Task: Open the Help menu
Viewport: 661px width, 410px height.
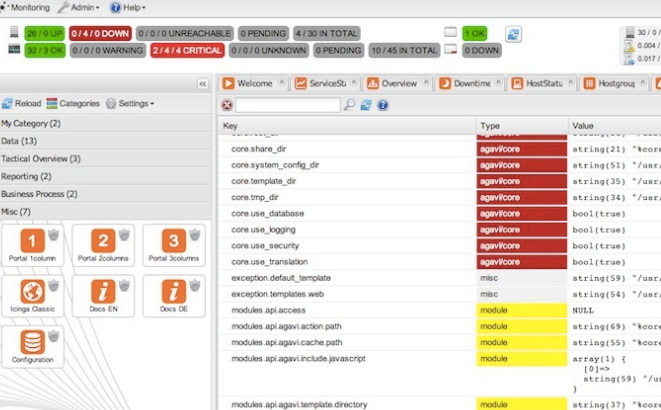Action: click(127, 7)
